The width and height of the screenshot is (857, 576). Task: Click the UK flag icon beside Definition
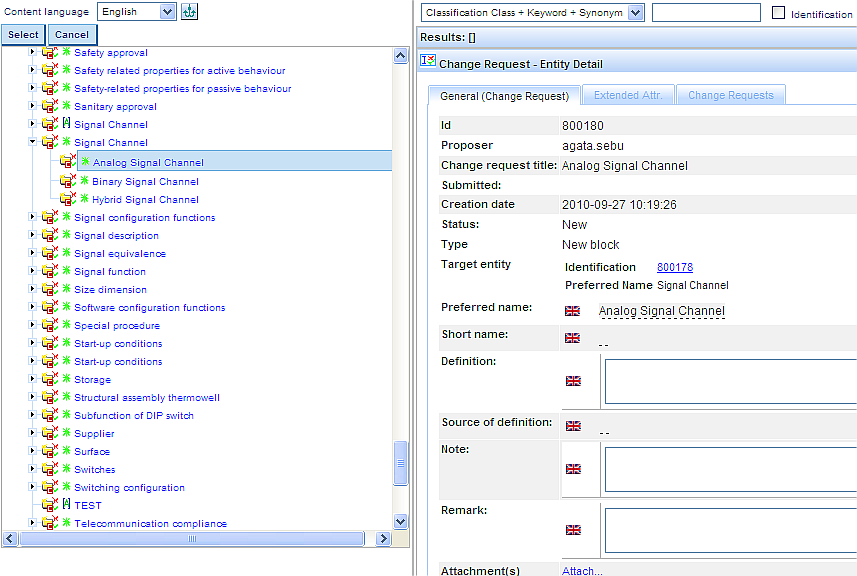pyautogui.click(x=573, y=381)
